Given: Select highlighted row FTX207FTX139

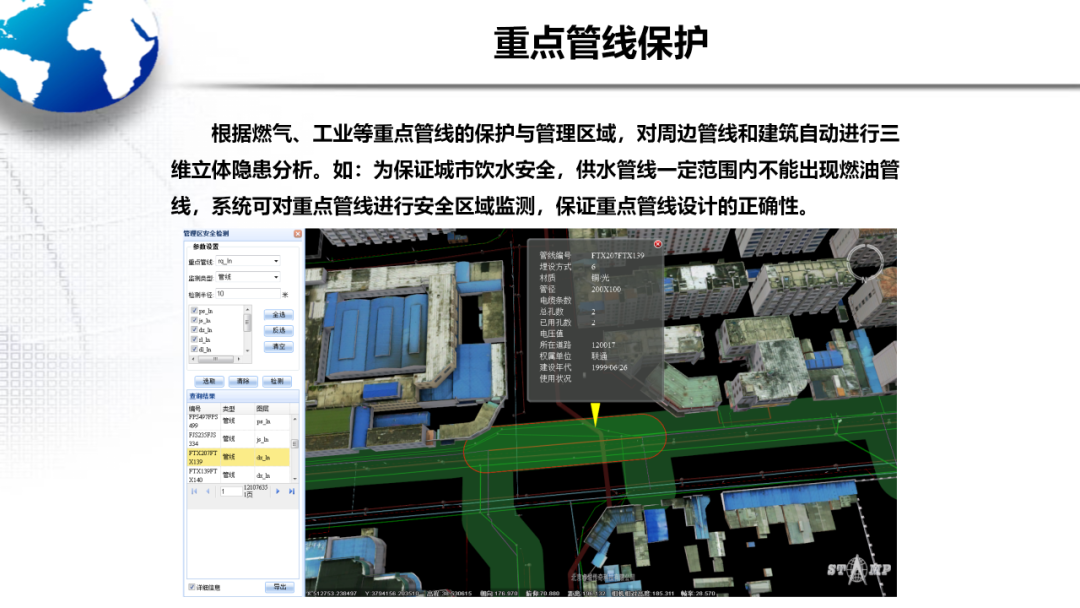Looking at the screenshot, I should [238, 457].
